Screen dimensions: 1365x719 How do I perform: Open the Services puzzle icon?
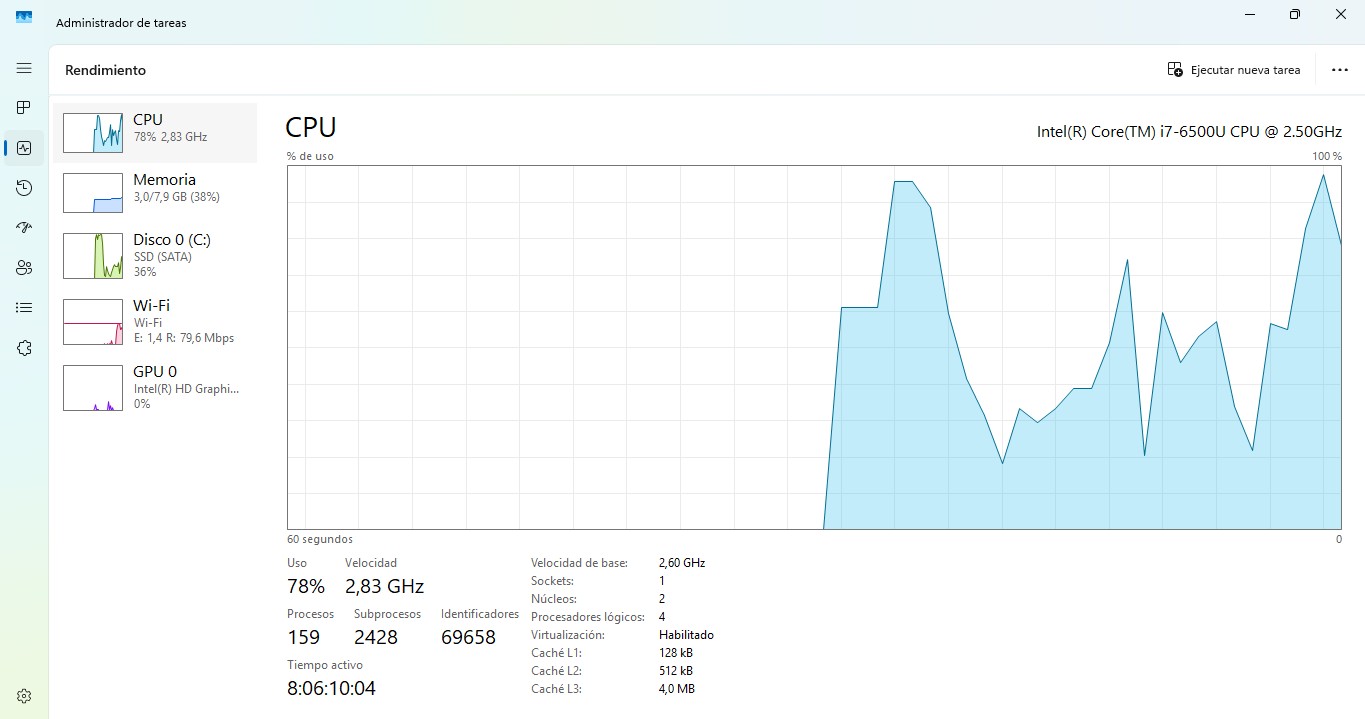[x=24, y=348]
